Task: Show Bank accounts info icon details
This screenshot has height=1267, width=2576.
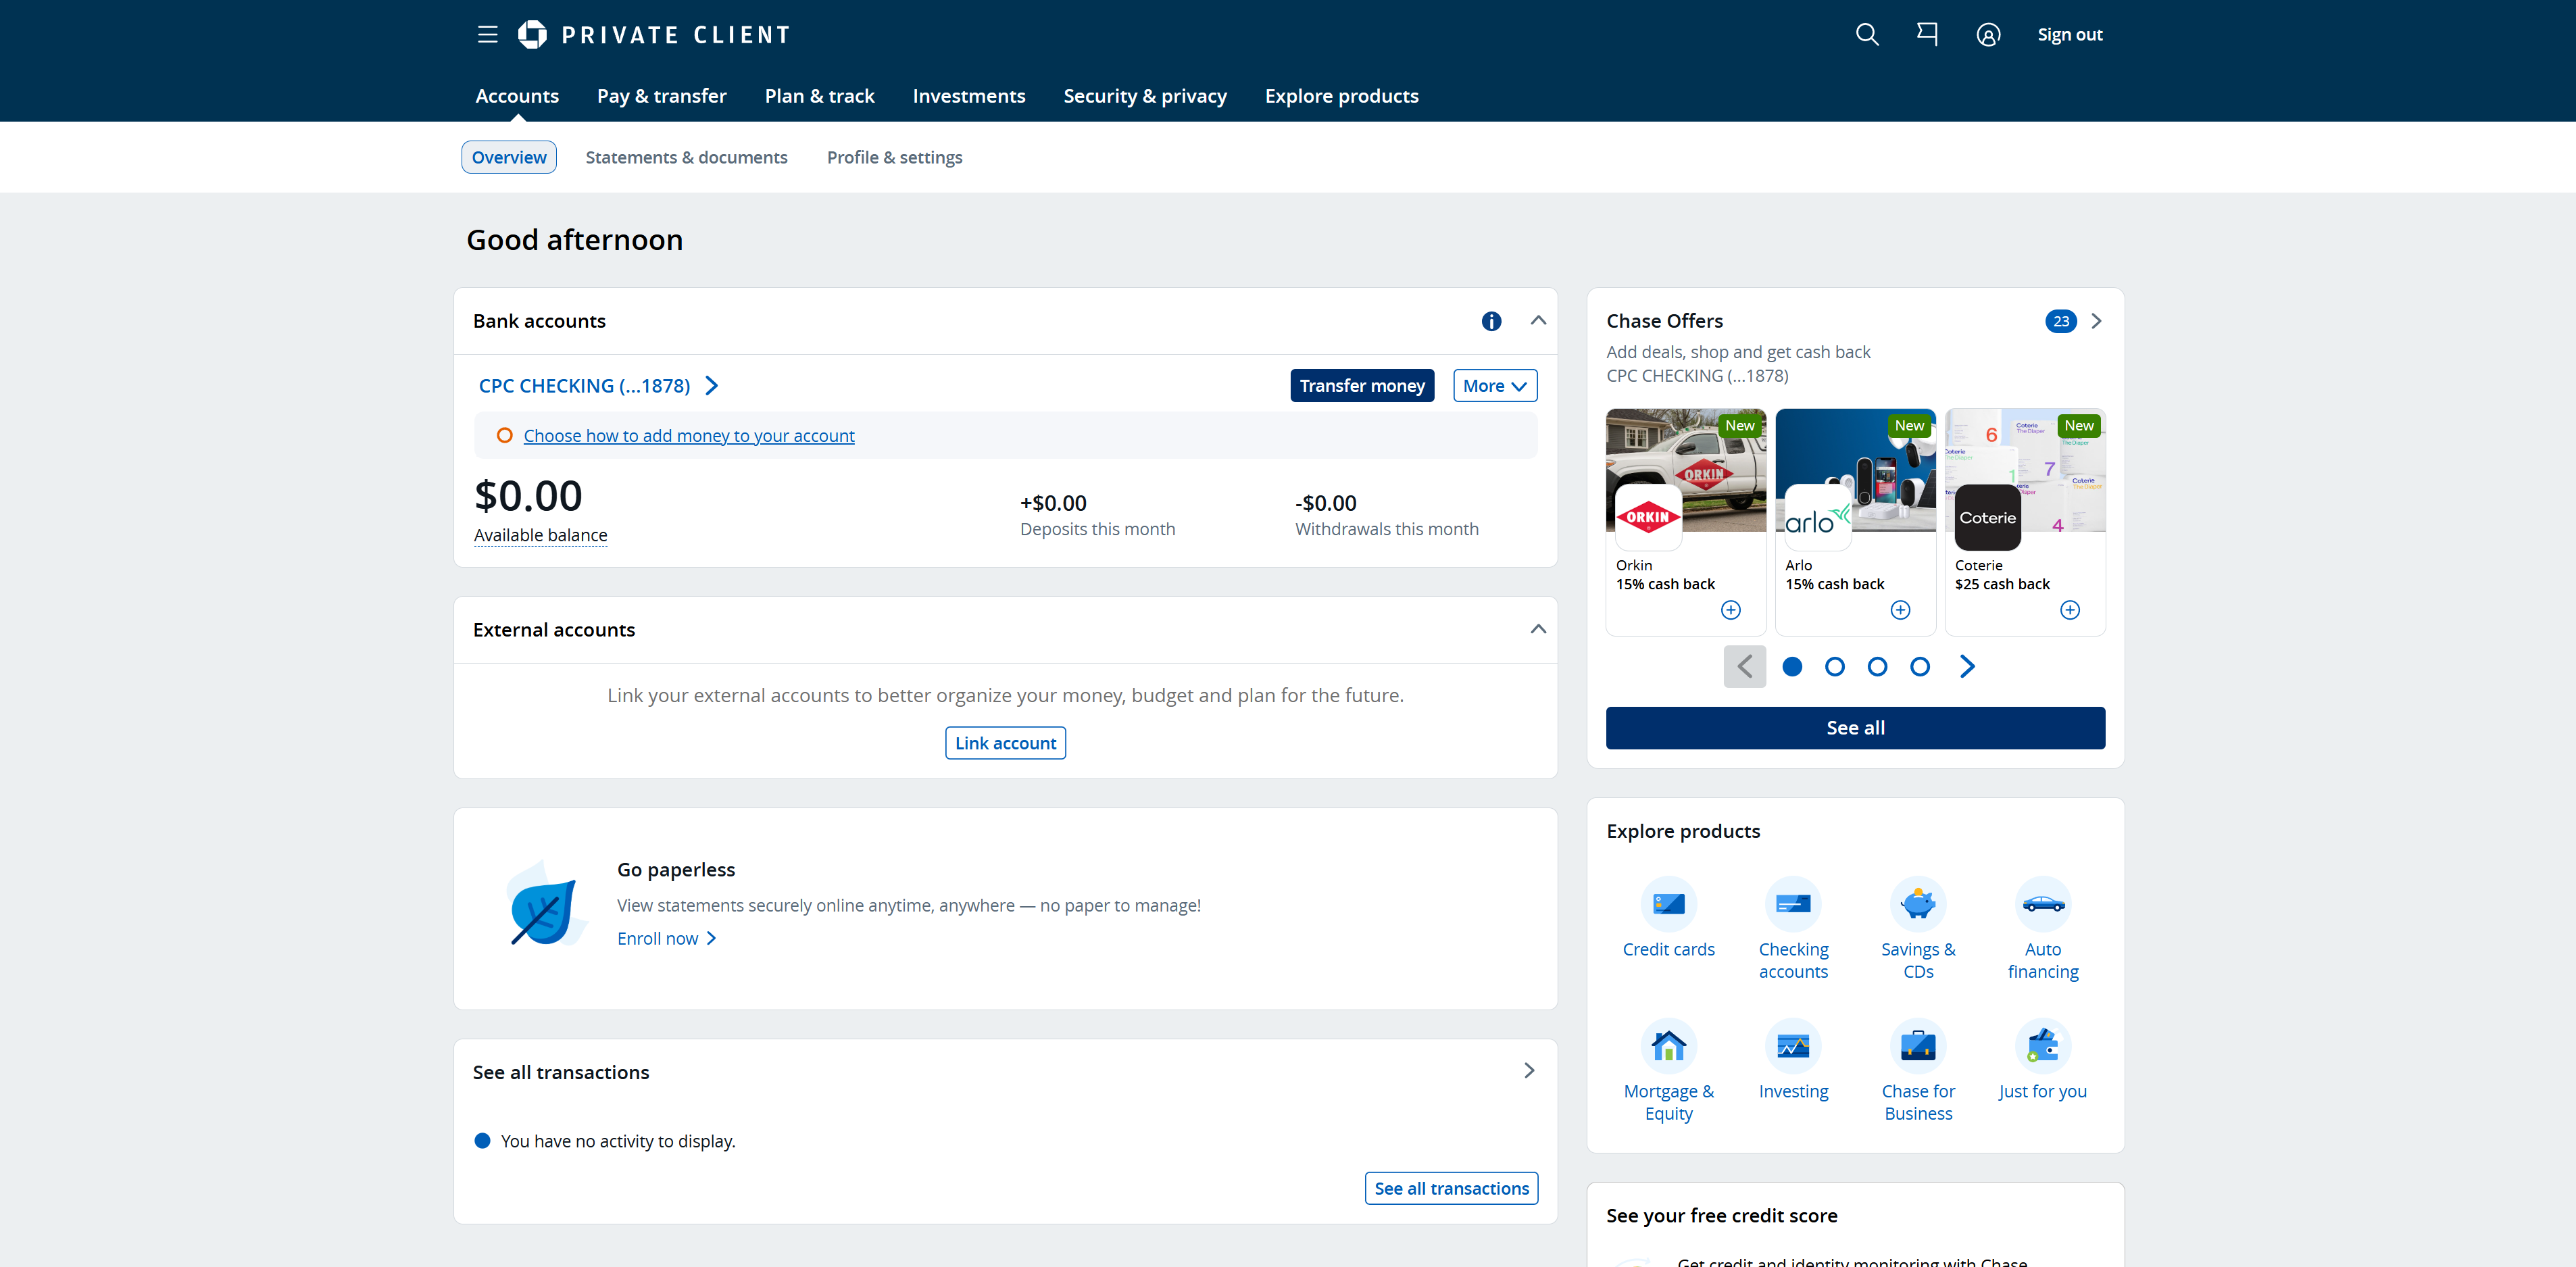Action: pyautogui.click(x=1491, y=321)
